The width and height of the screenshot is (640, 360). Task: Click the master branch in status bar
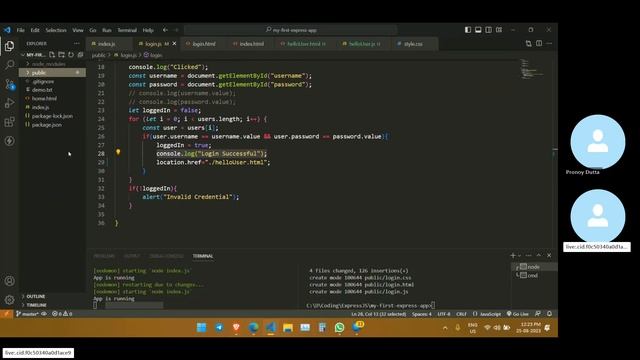click(x=27, y=314)
